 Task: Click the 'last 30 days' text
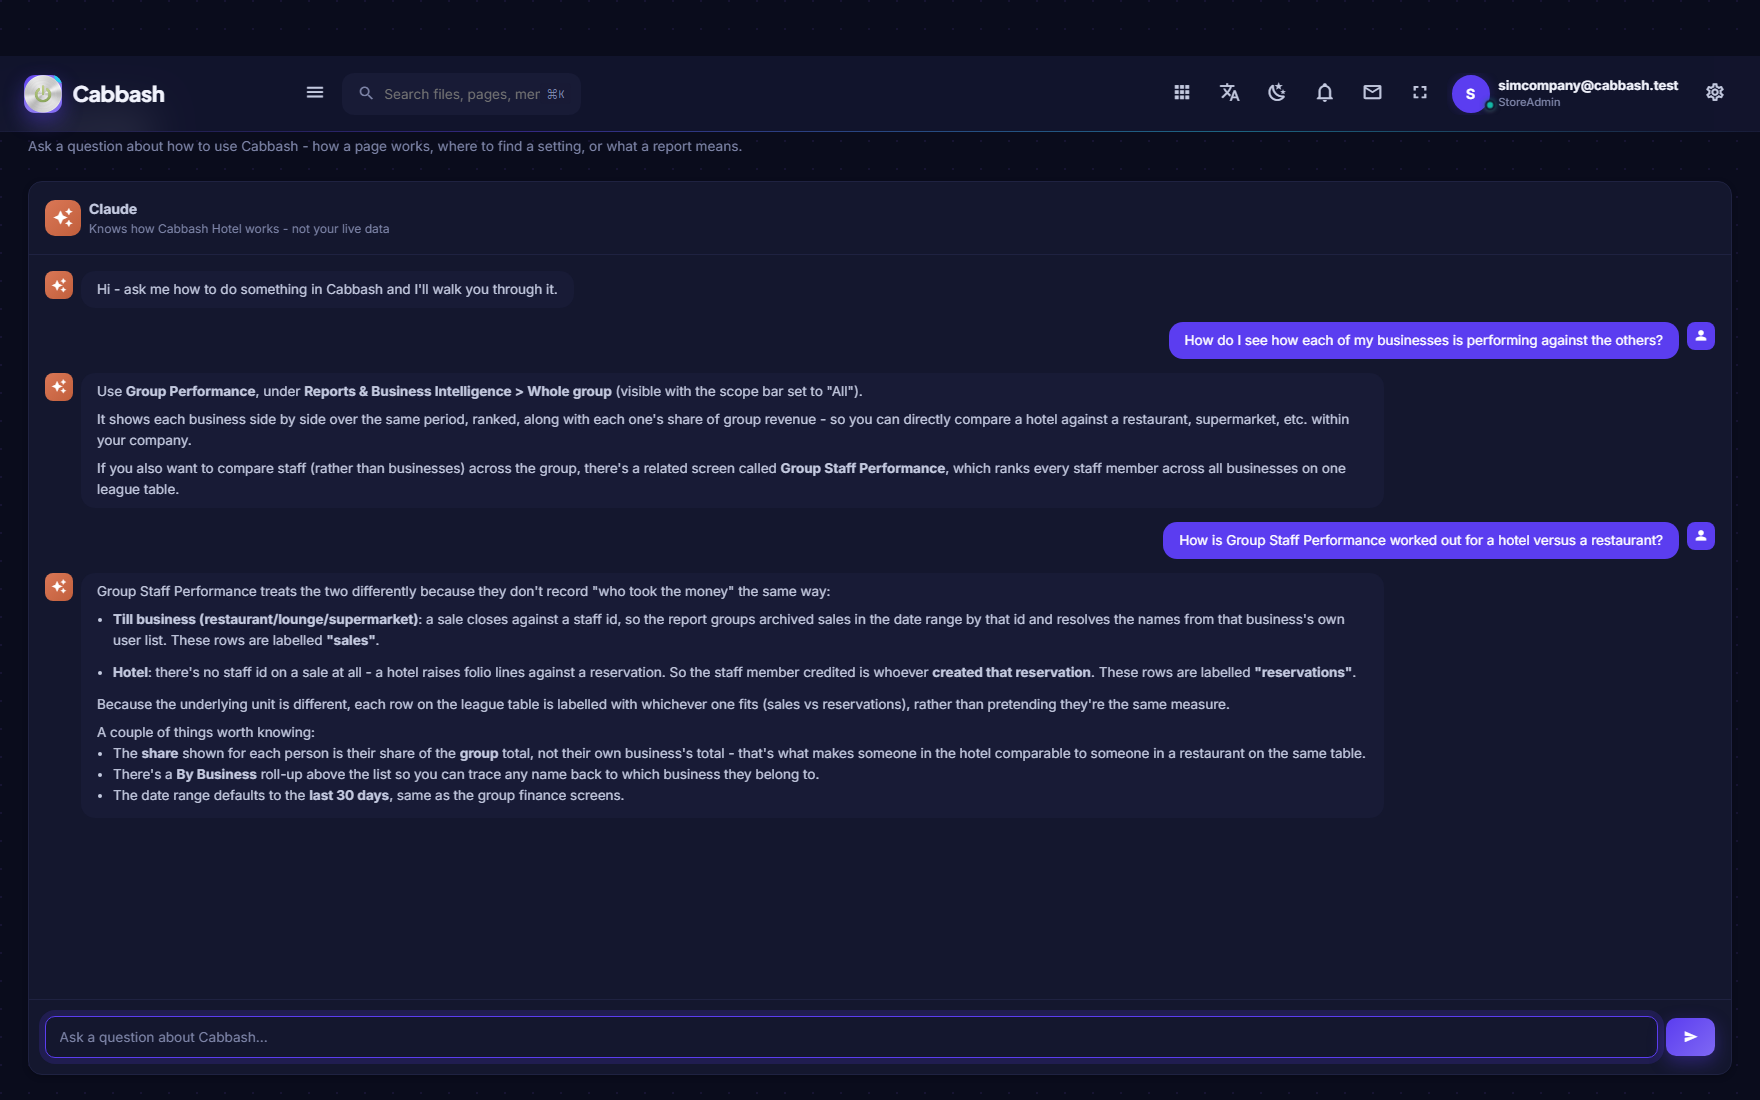click(349, 796)
